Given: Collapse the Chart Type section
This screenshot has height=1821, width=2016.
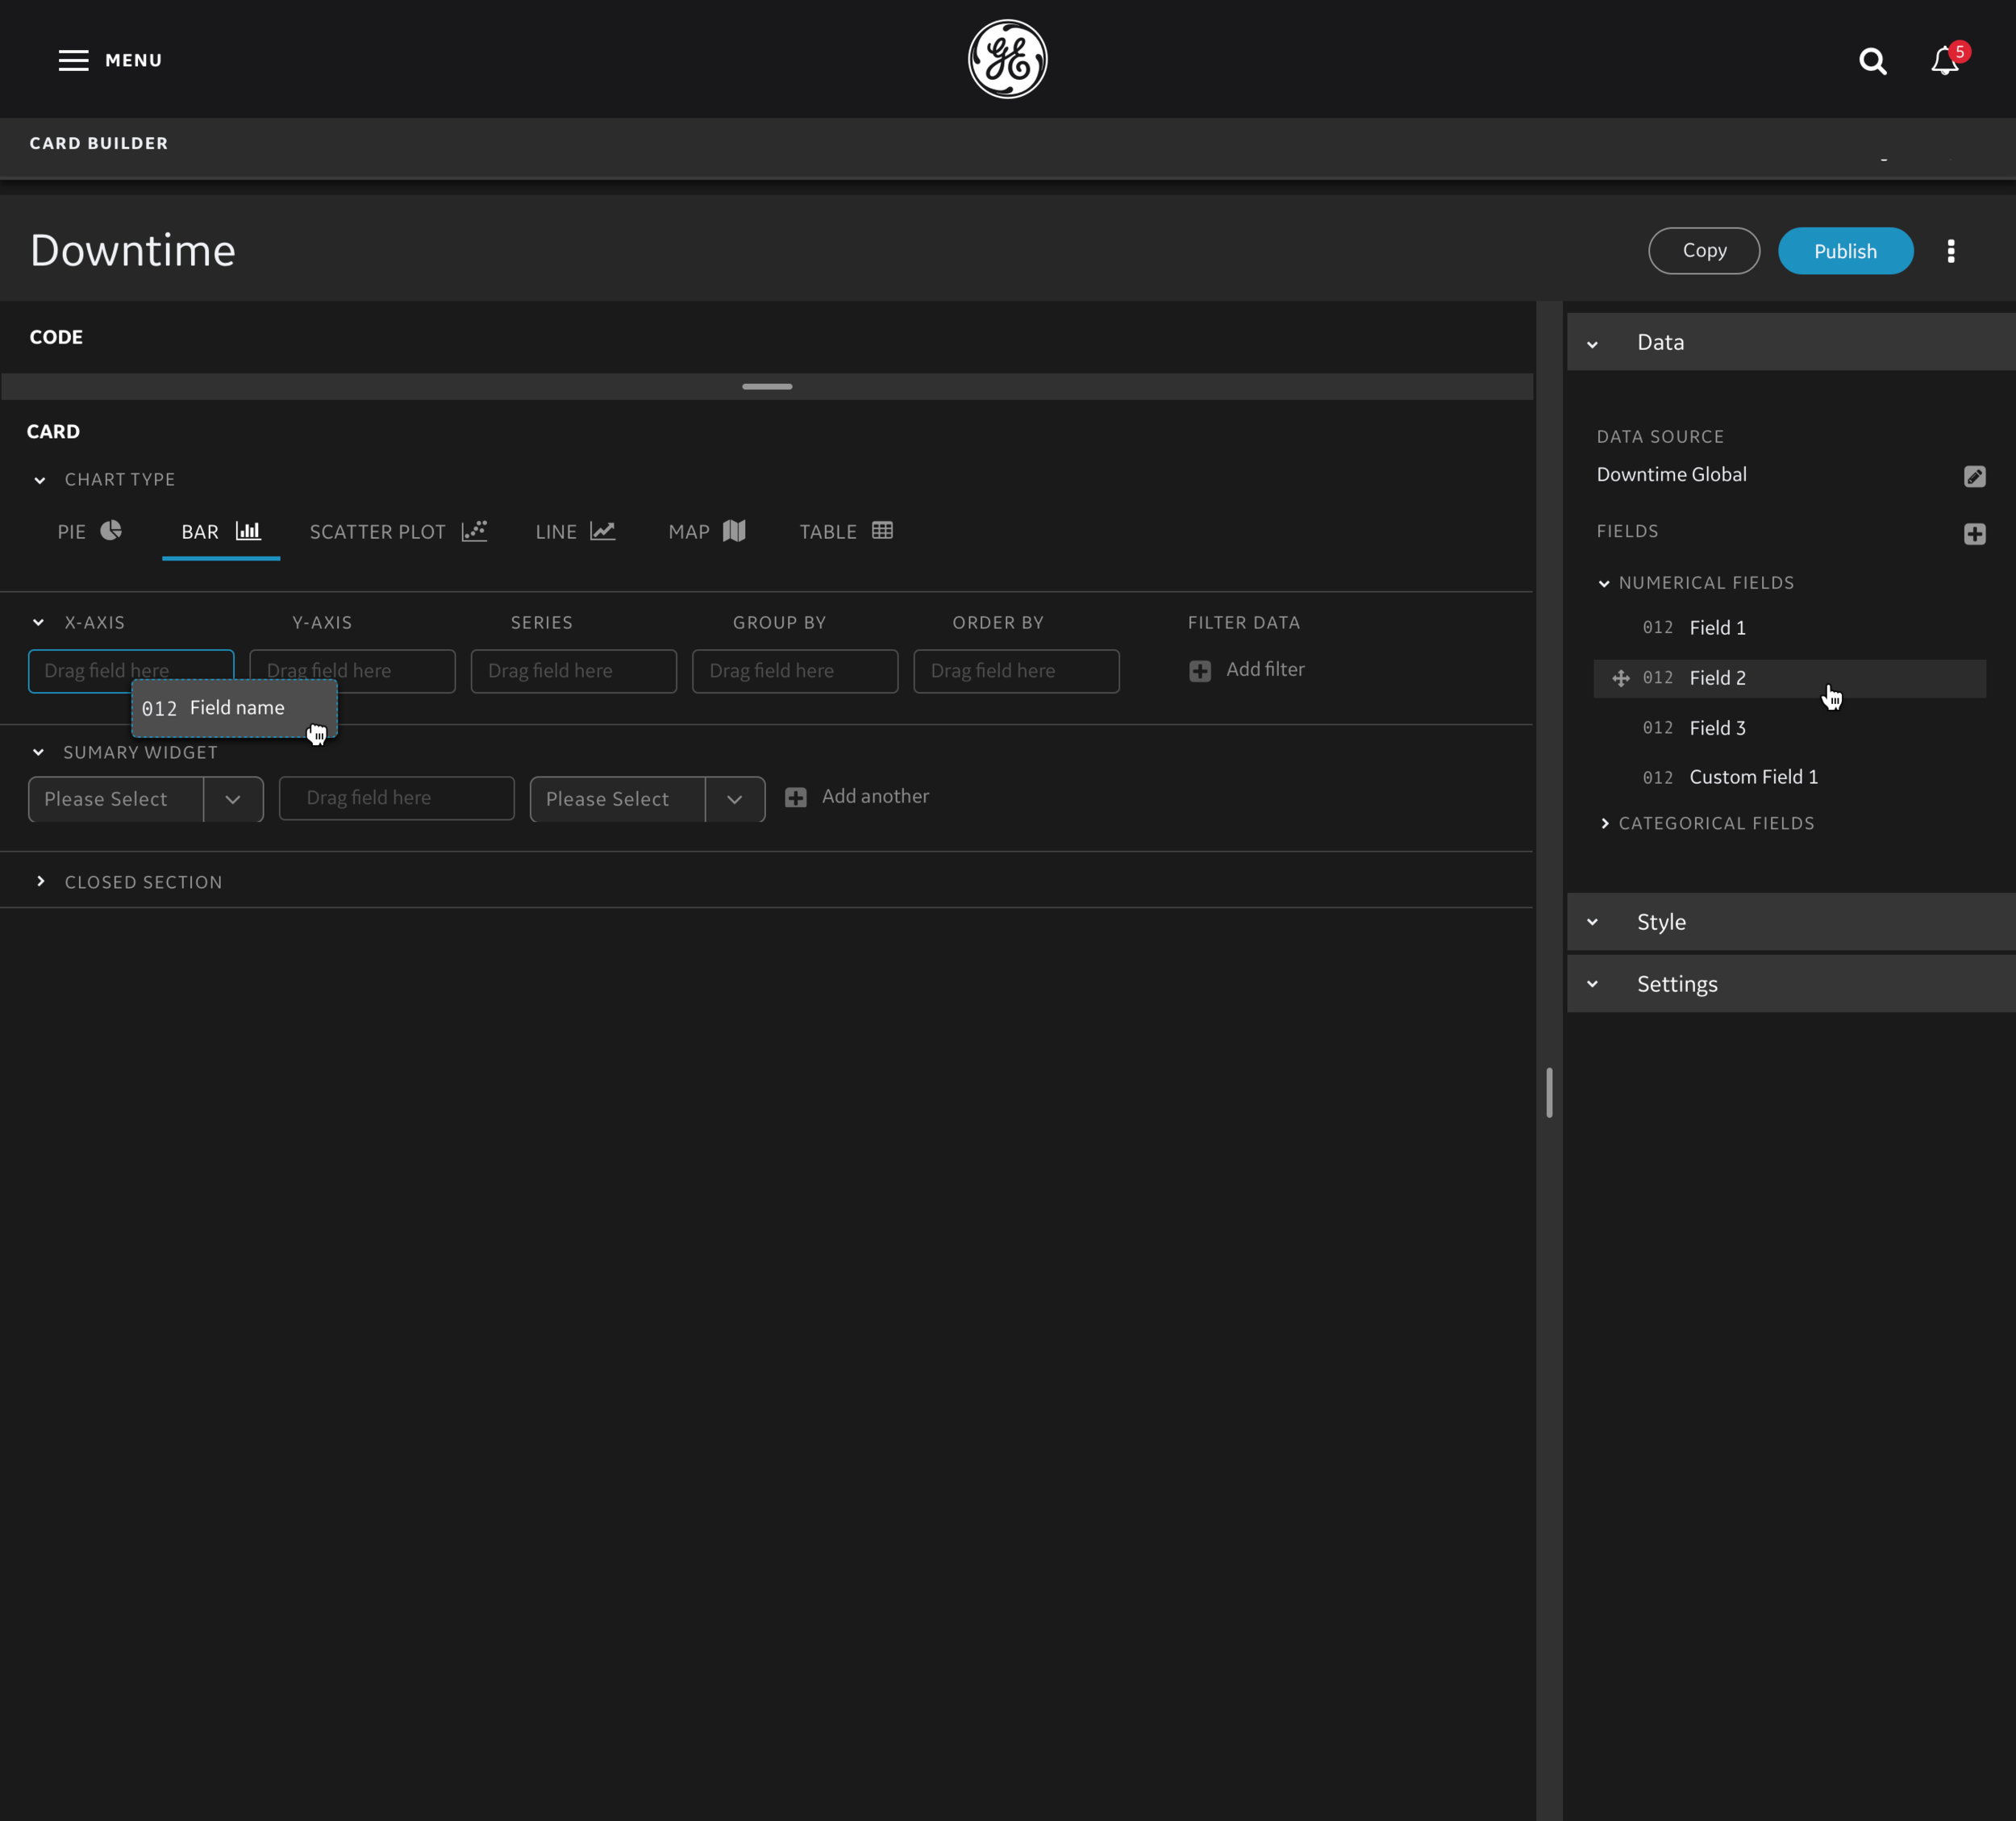Looking at the screenshot, I should pos(40,480).
